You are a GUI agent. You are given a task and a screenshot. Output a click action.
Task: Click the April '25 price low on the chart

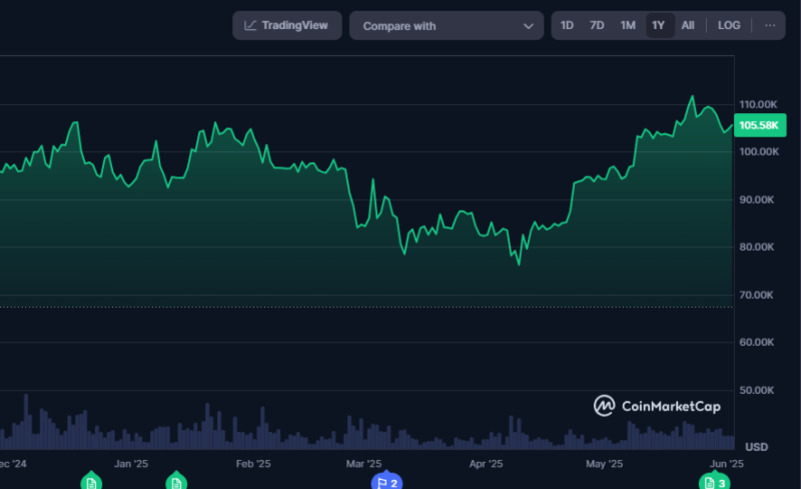(518, 264)
